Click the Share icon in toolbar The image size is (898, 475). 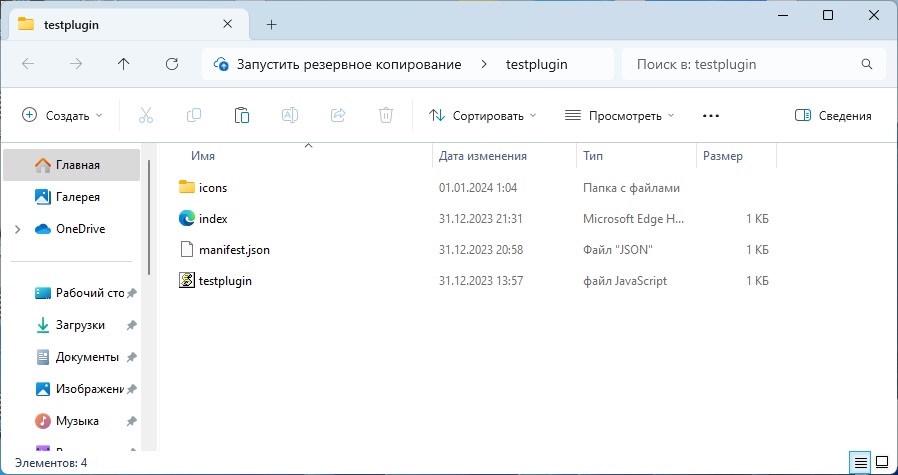coord(338,116)
